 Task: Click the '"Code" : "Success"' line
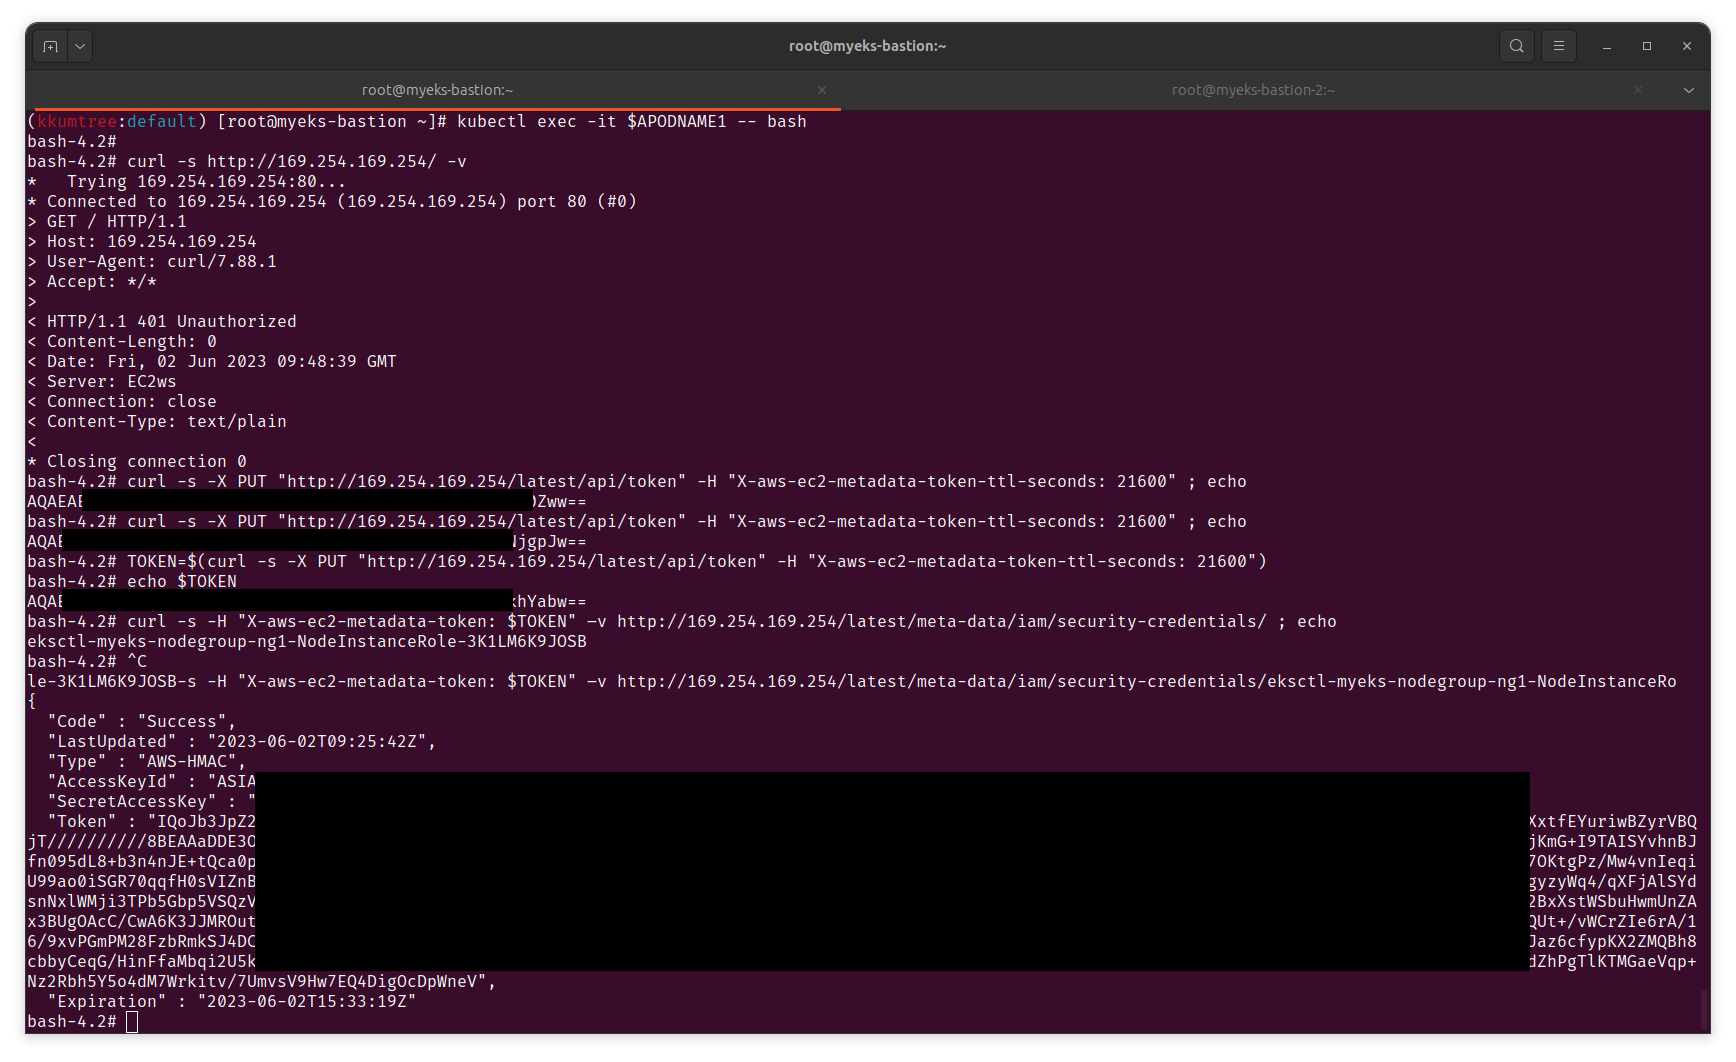coord(142,721)
